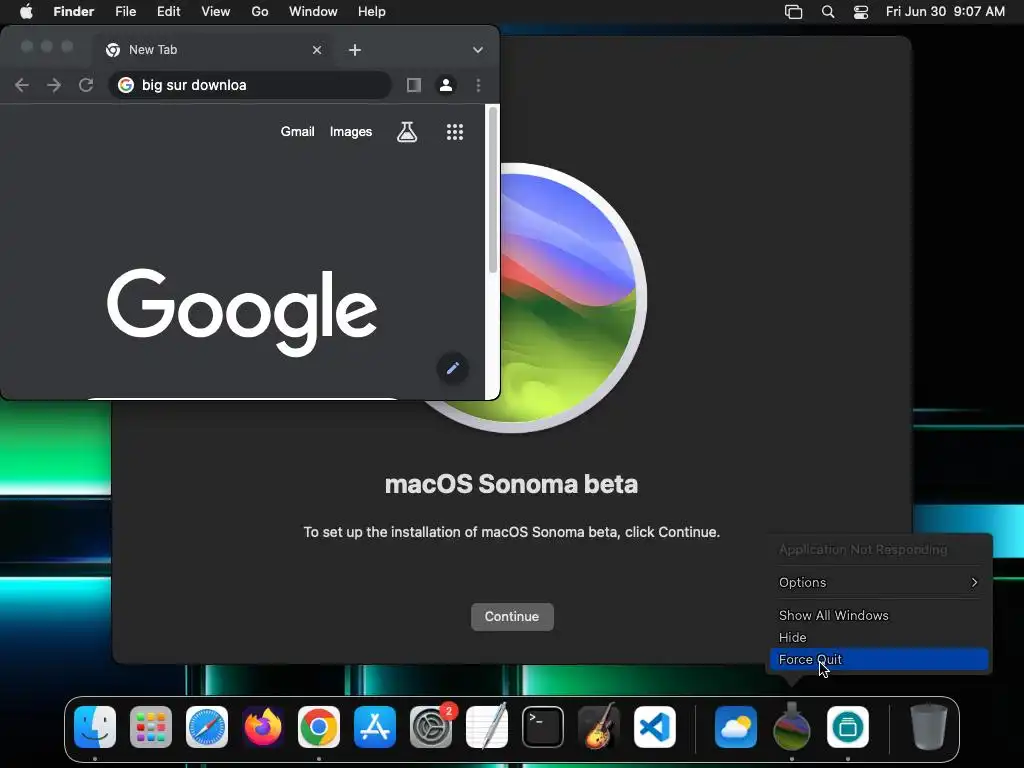Viewport: 1024px width, 768px height.
Task: Open Visual Studio Code from Dock
Action: pyautogui.click(x=655, y=727)
